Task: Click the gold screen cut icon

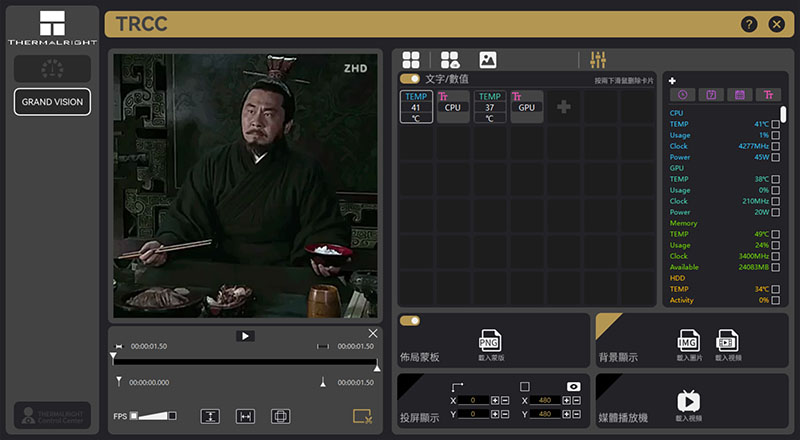Action: pos(363,417)
